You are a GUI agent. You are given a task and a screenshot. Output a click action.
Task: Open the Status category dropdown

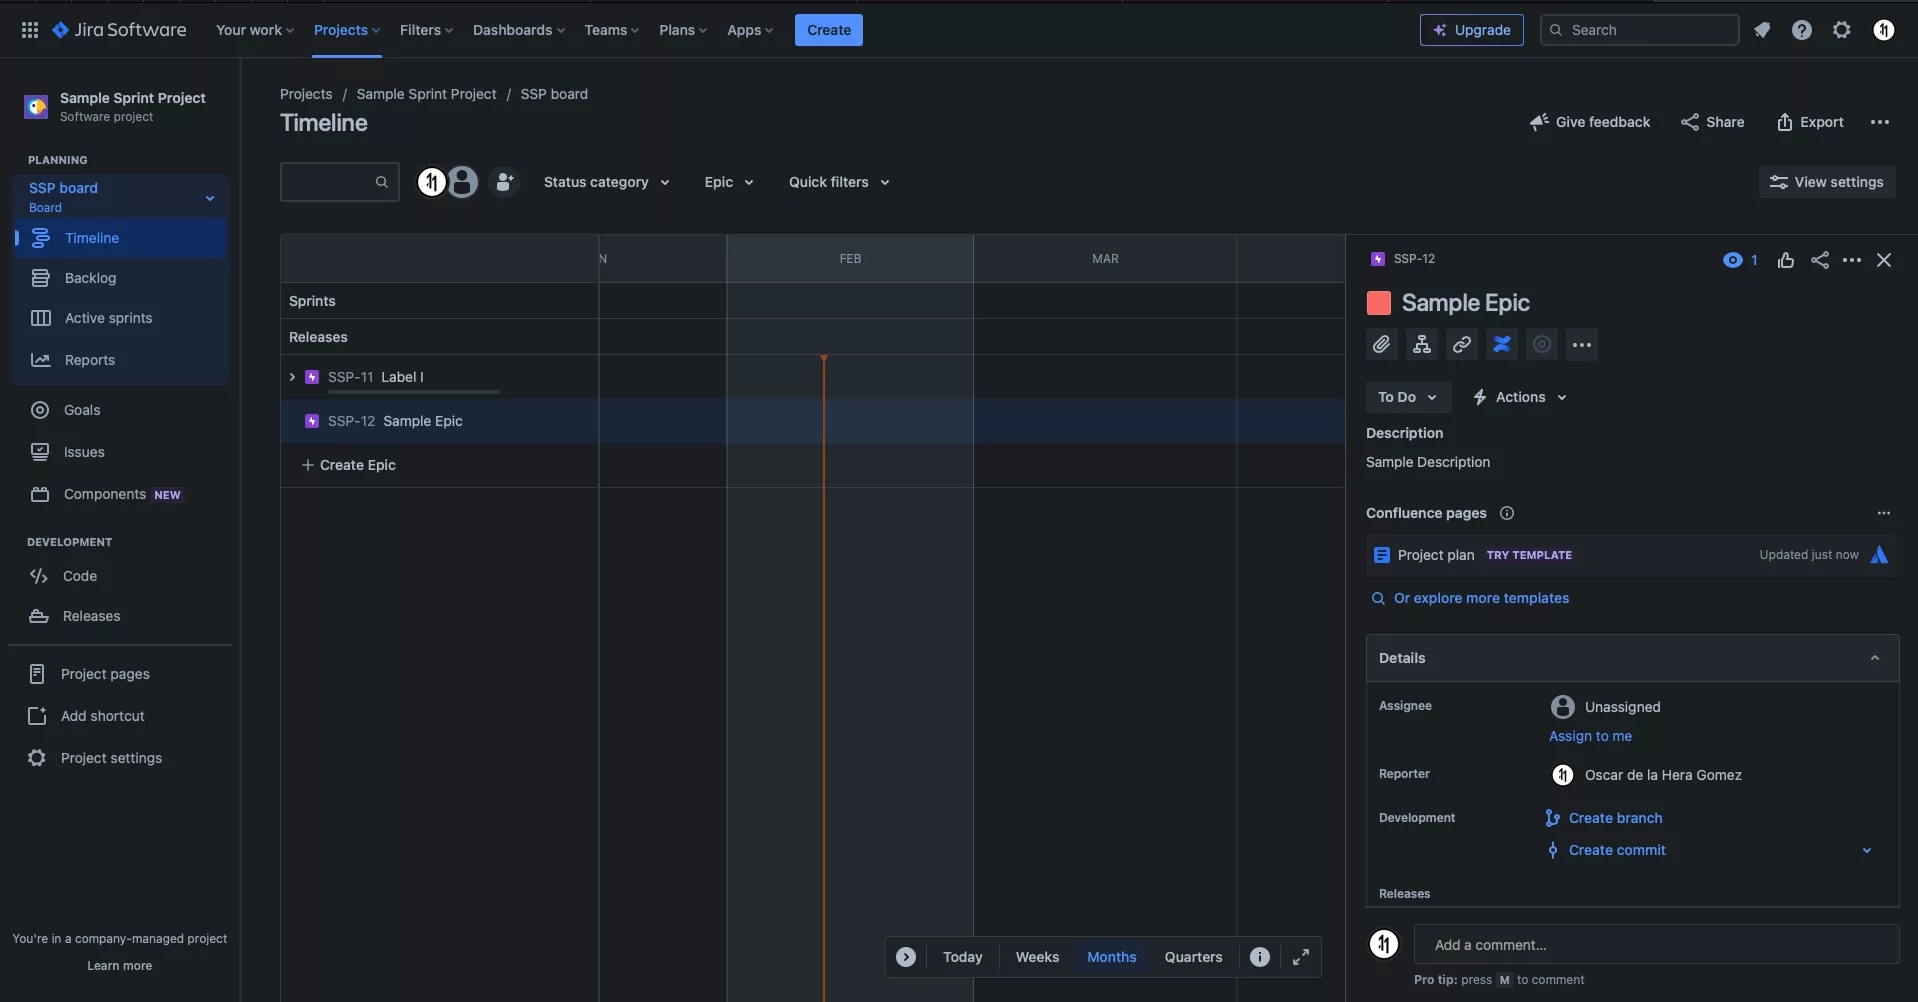tap(606, 182)
